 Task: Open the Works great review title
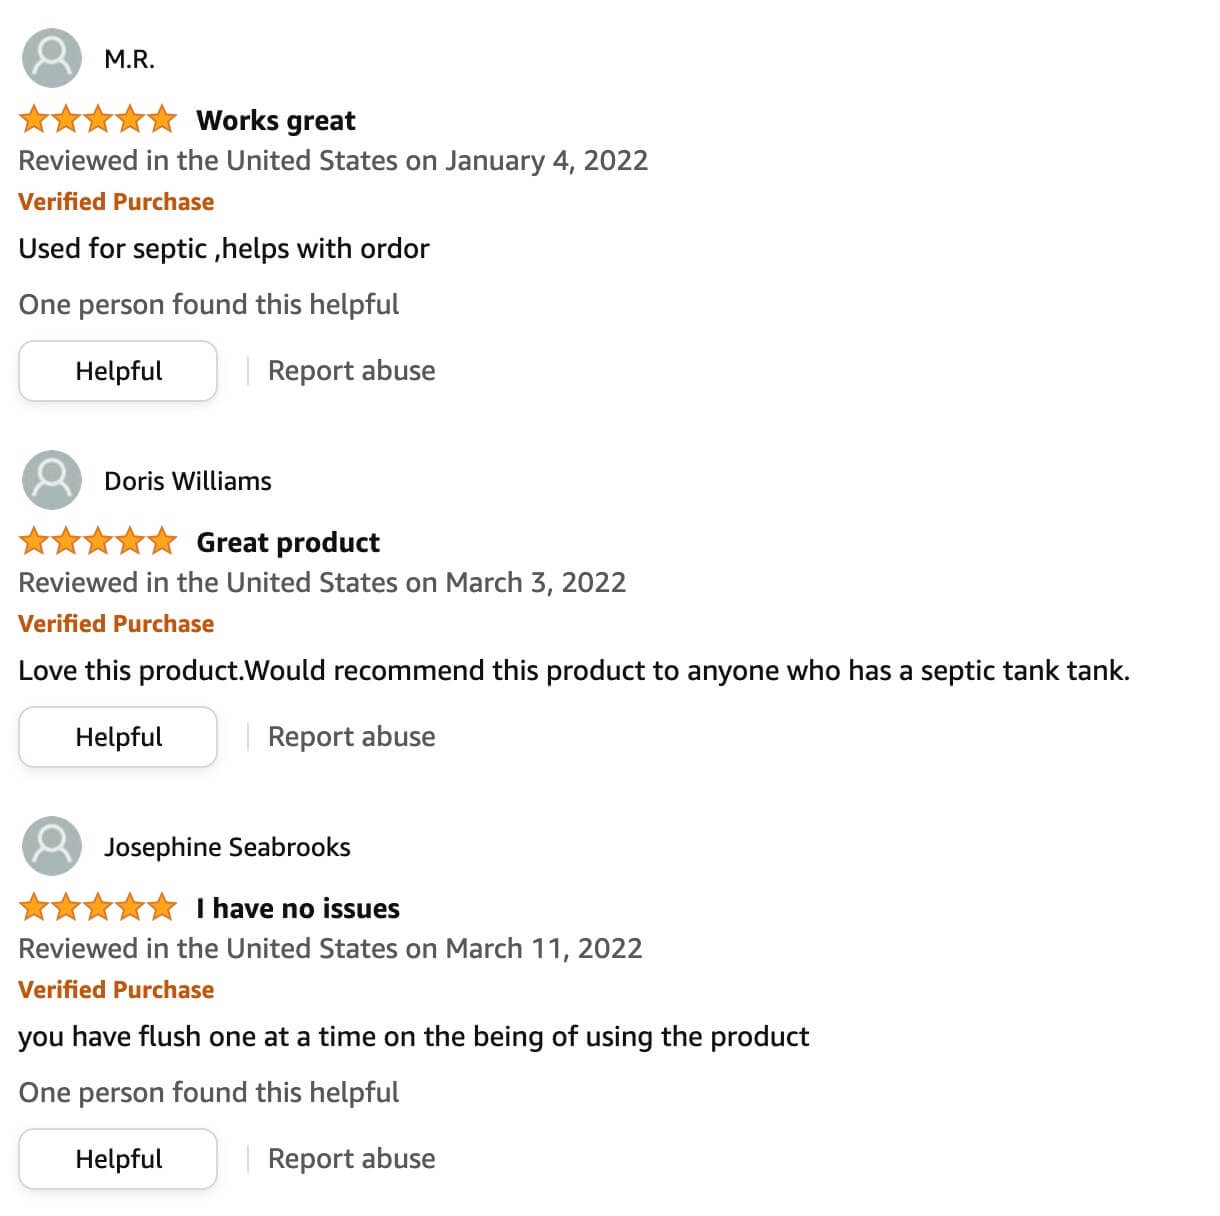(276, 121)
